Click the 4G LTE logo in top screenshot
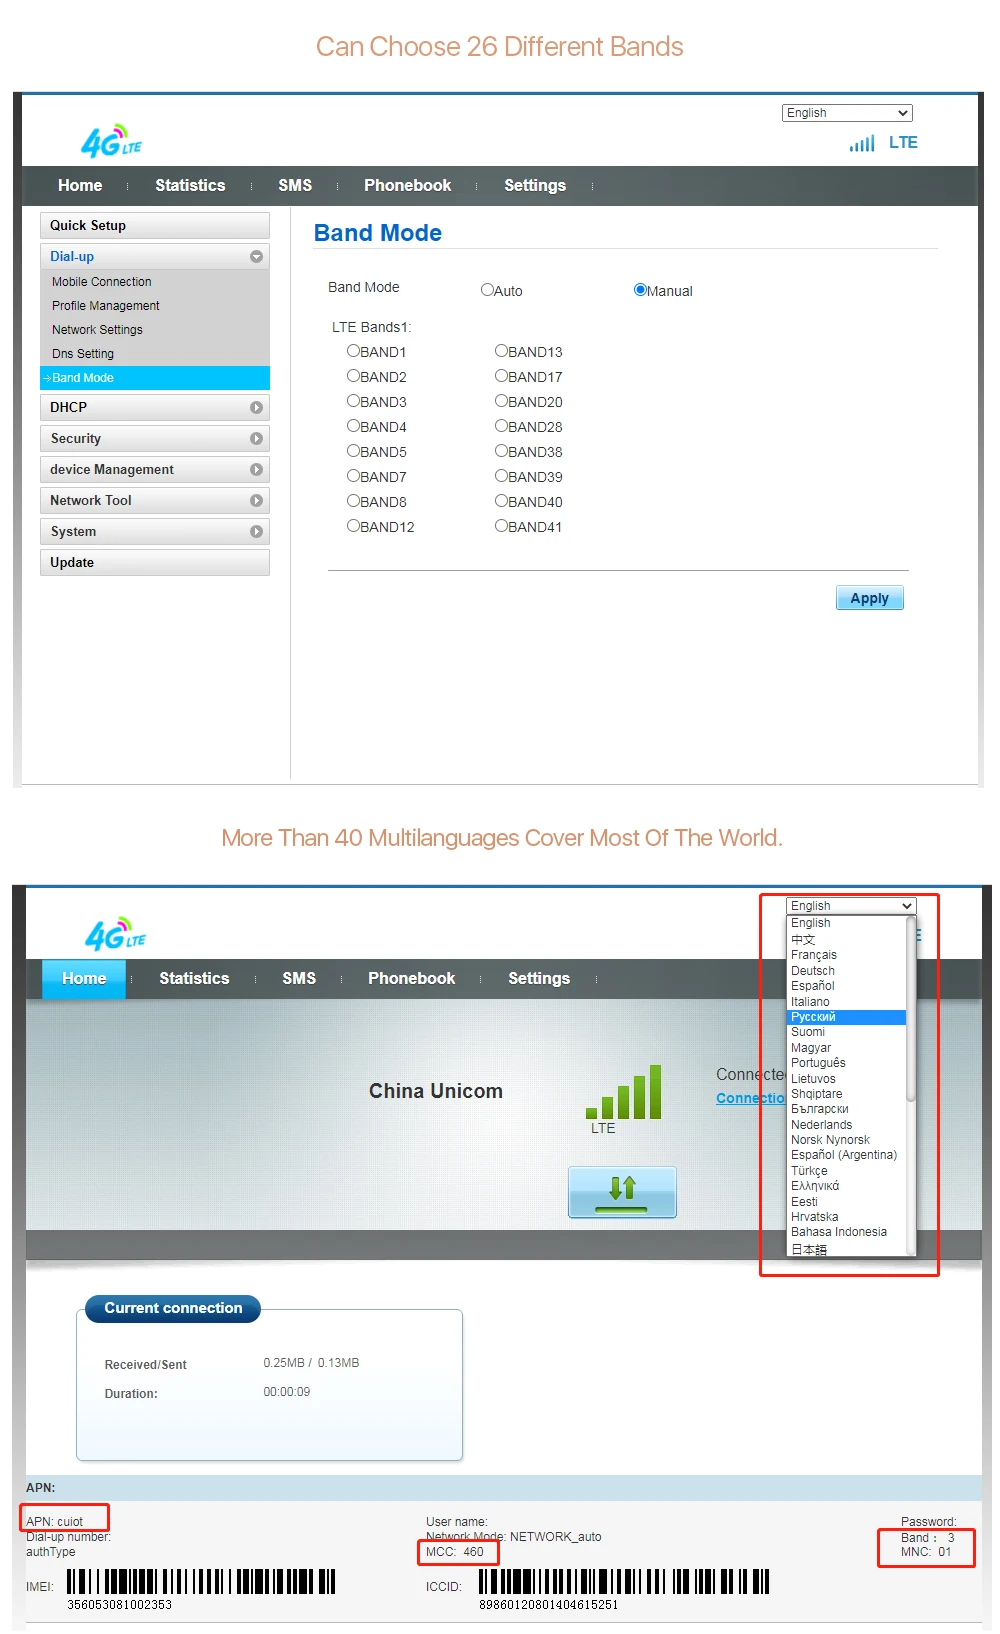Image resolution: width=1000 pixels, height=1634 pixels. coord(111,142)
